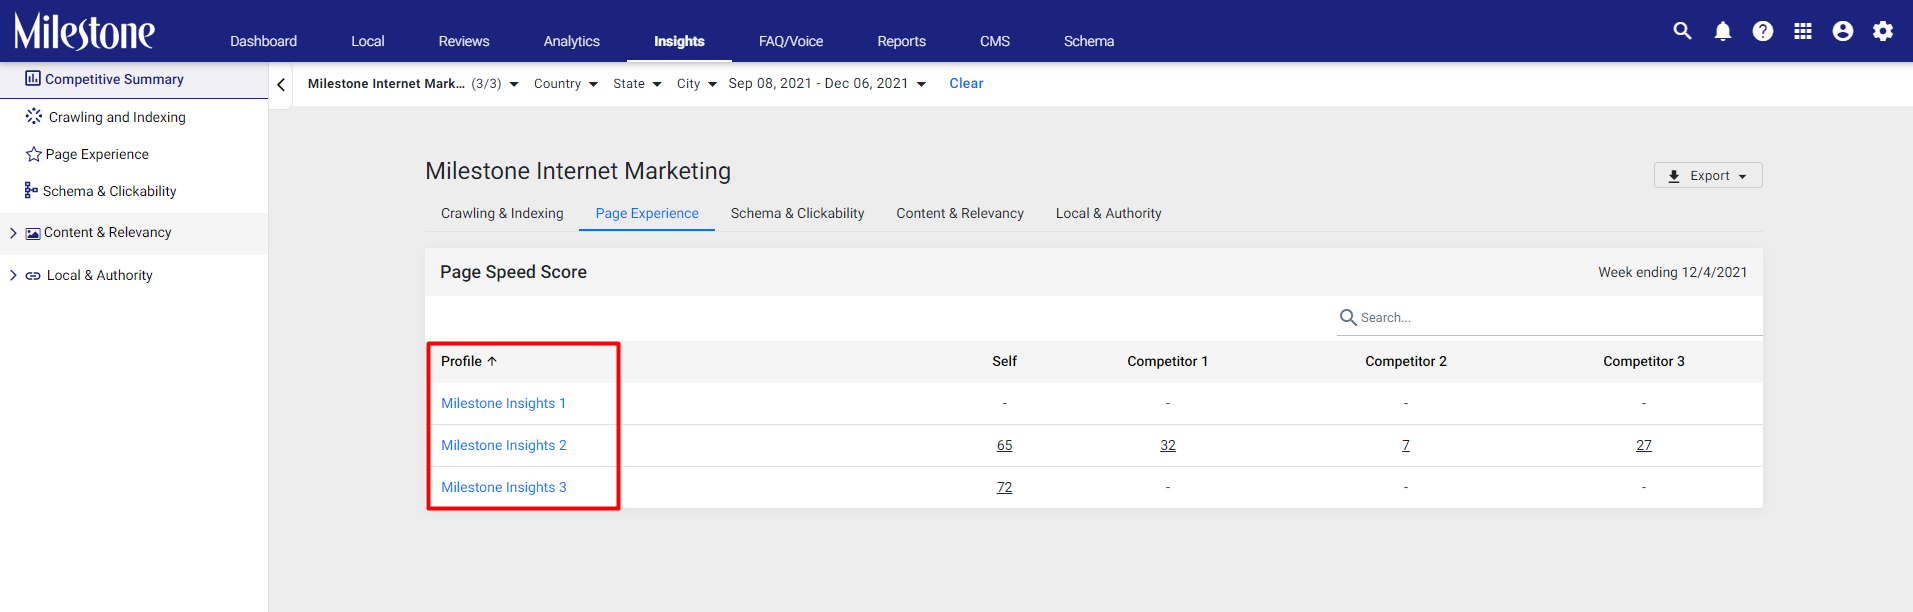Image resolution: width=1913 pixels, height=612 pixels.
Task: Open the user account icon
Action: [1843, 31]
